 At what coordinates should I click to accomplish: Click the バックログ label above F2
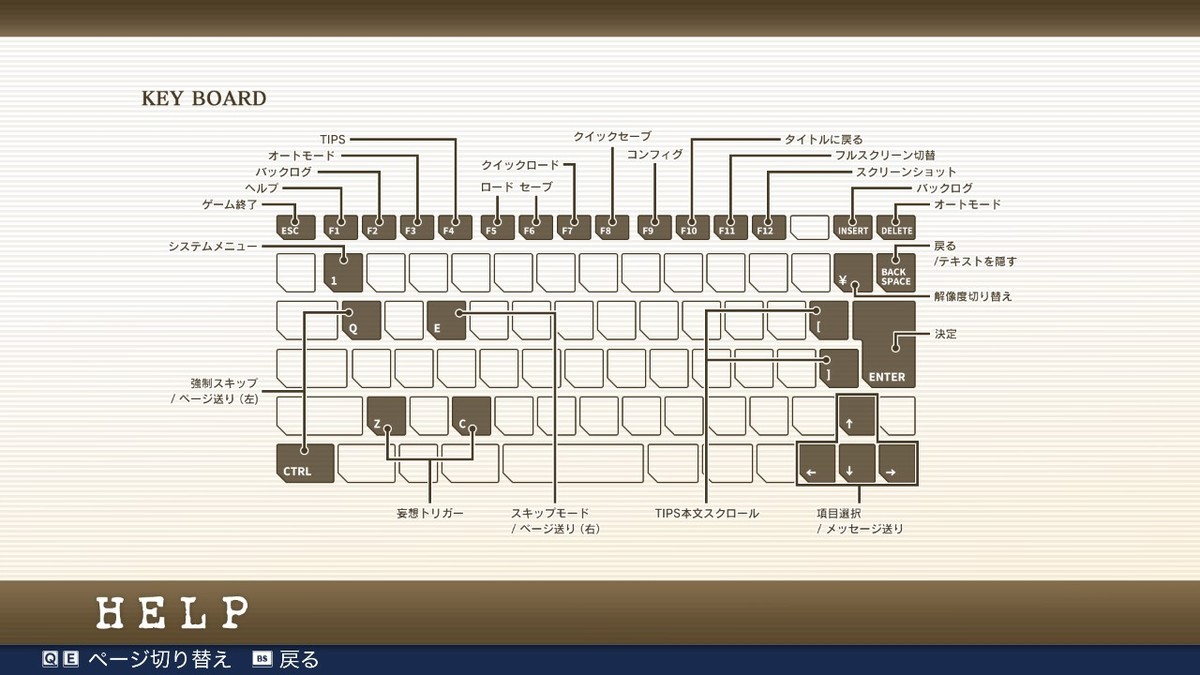283,172
